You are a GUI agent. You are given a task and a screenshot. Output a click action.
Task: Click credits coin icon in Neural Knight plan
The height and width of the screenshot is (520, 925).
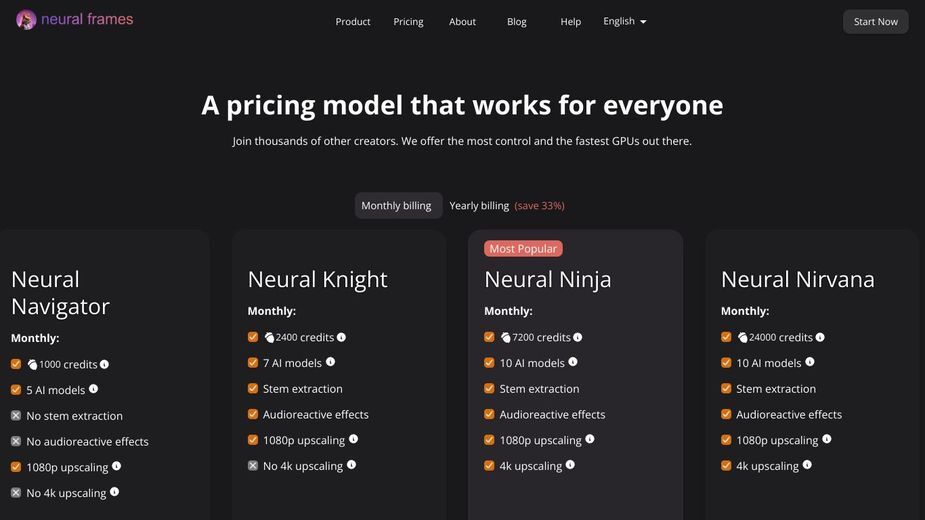click(x=269, y=338)
